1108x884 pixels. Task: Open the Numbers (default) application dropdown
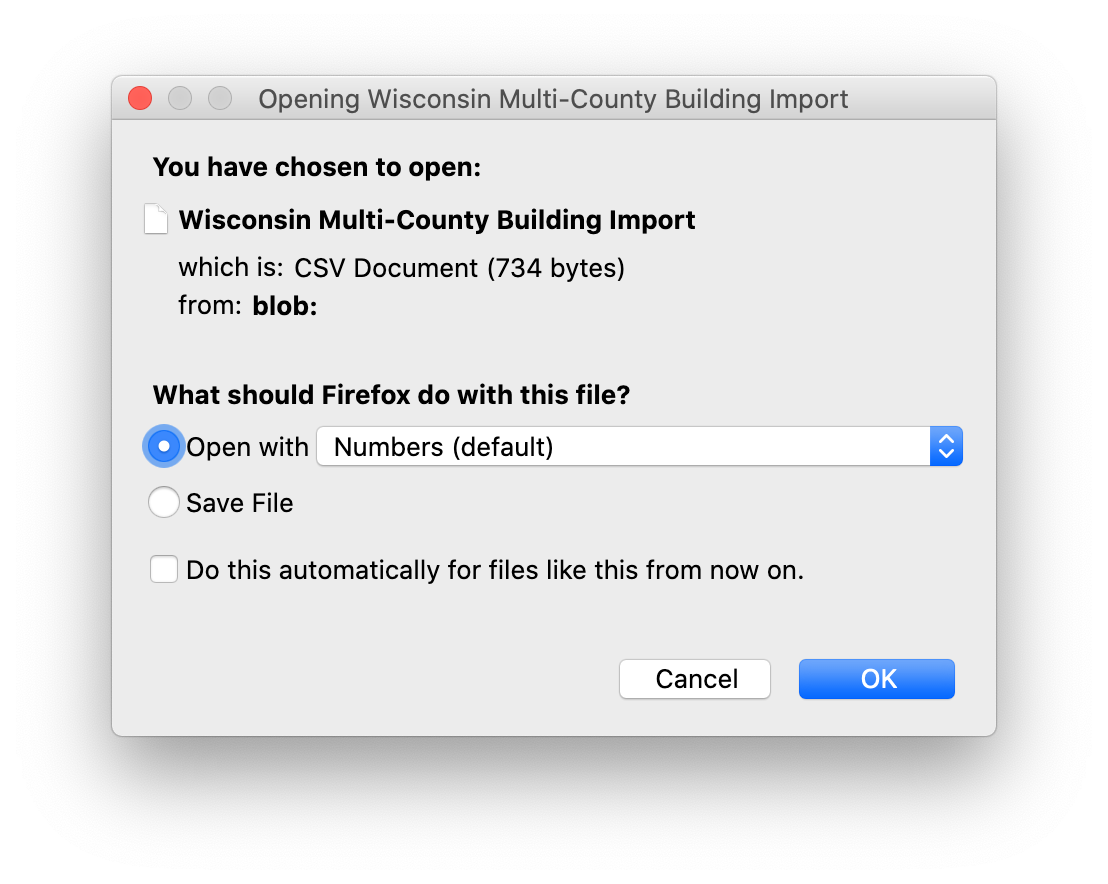(x=639, y=446)
